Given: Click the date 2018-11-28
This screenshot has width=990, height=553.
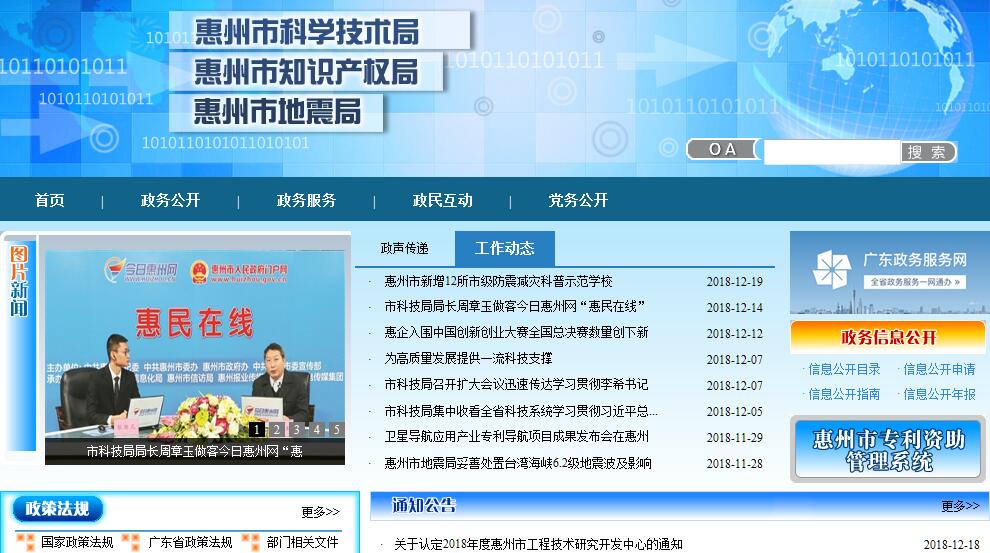Looking at the screenshot, I should tap(734, 464).
